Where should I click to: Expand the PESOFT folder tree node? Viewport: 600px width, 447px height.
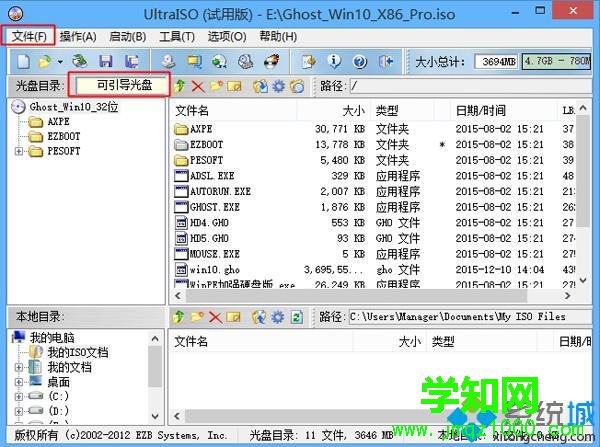[x=18, y=151]
